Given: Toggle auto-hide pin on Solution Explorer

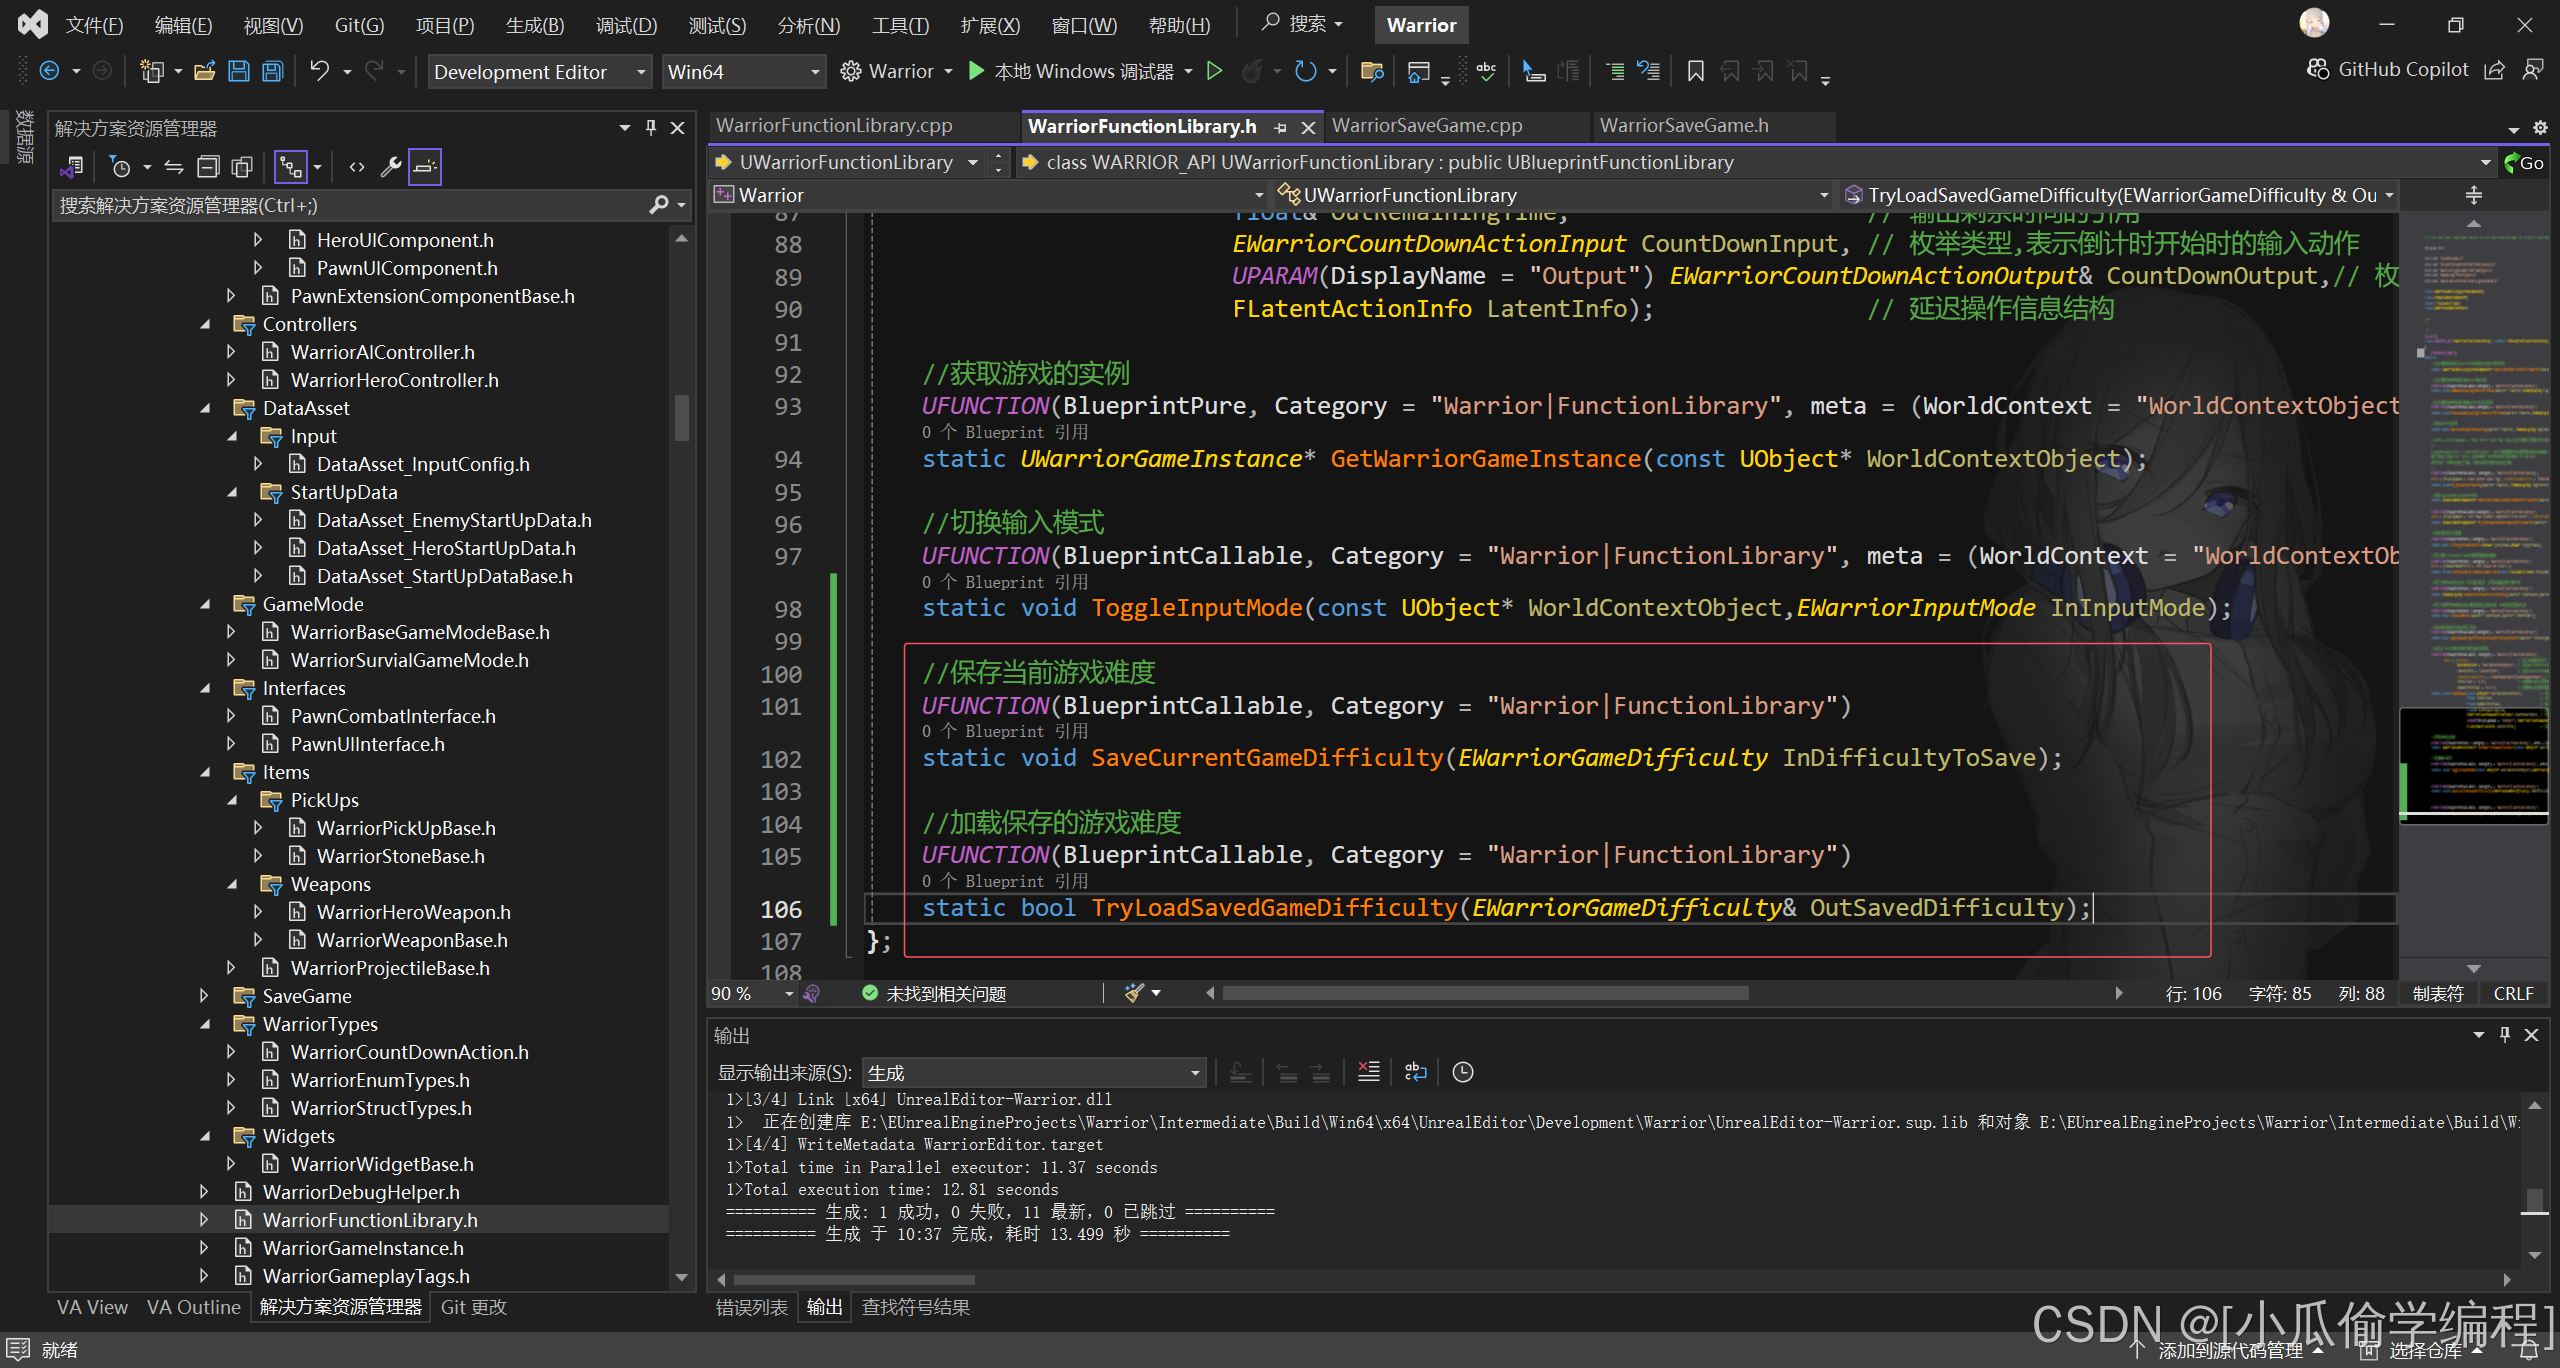Looking at the screenshot, I should tap(651, 128).
